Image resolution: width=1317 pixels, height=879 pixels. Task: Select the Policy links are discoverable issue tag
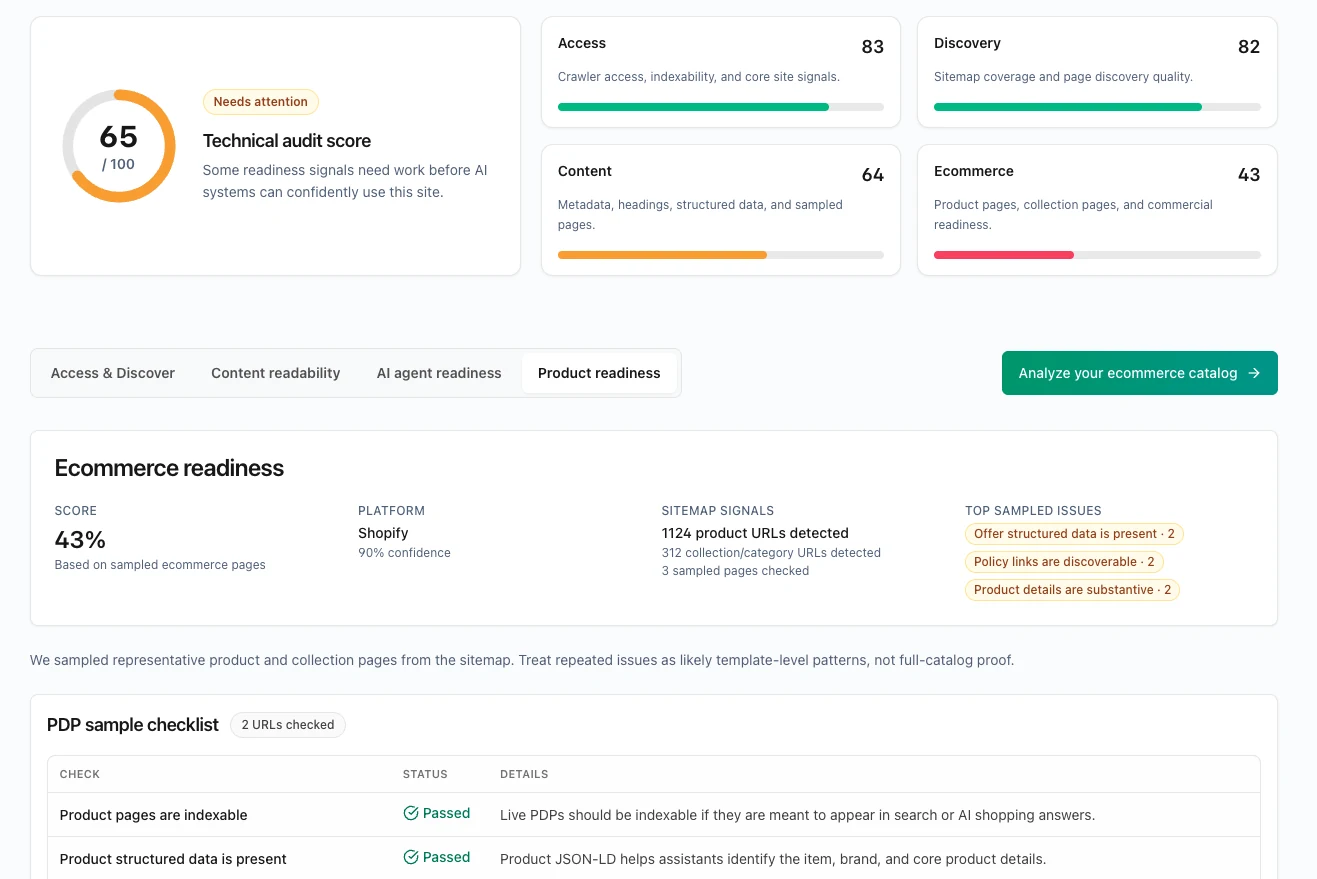[1064, 562]
